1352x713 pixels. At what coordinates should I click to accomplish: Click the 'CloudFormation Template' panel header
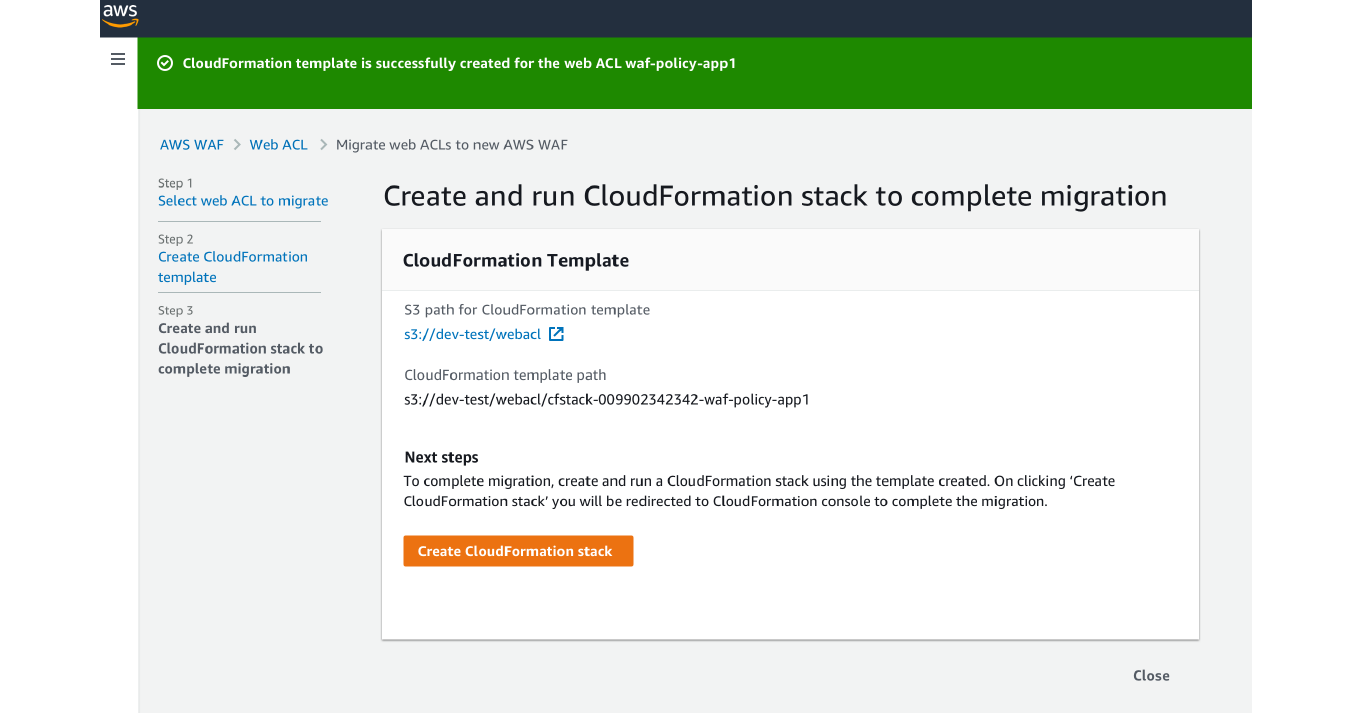[515, 260]
